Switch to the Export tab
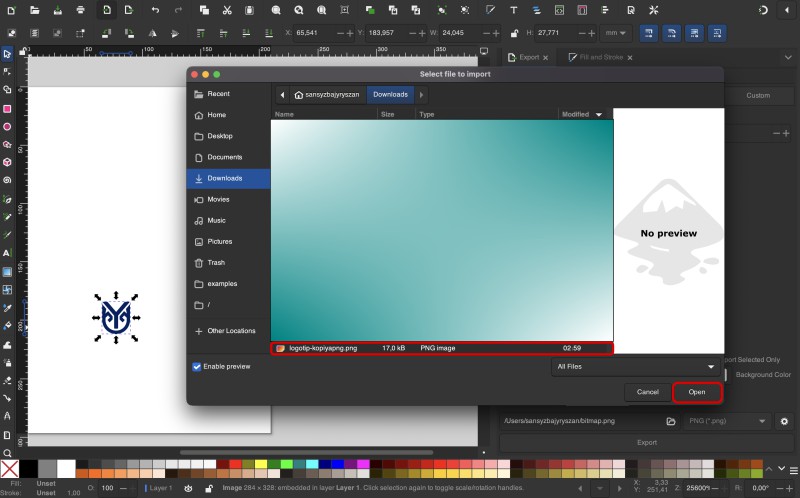Viewport: 800px width, 498px height. tap(528, 57)
